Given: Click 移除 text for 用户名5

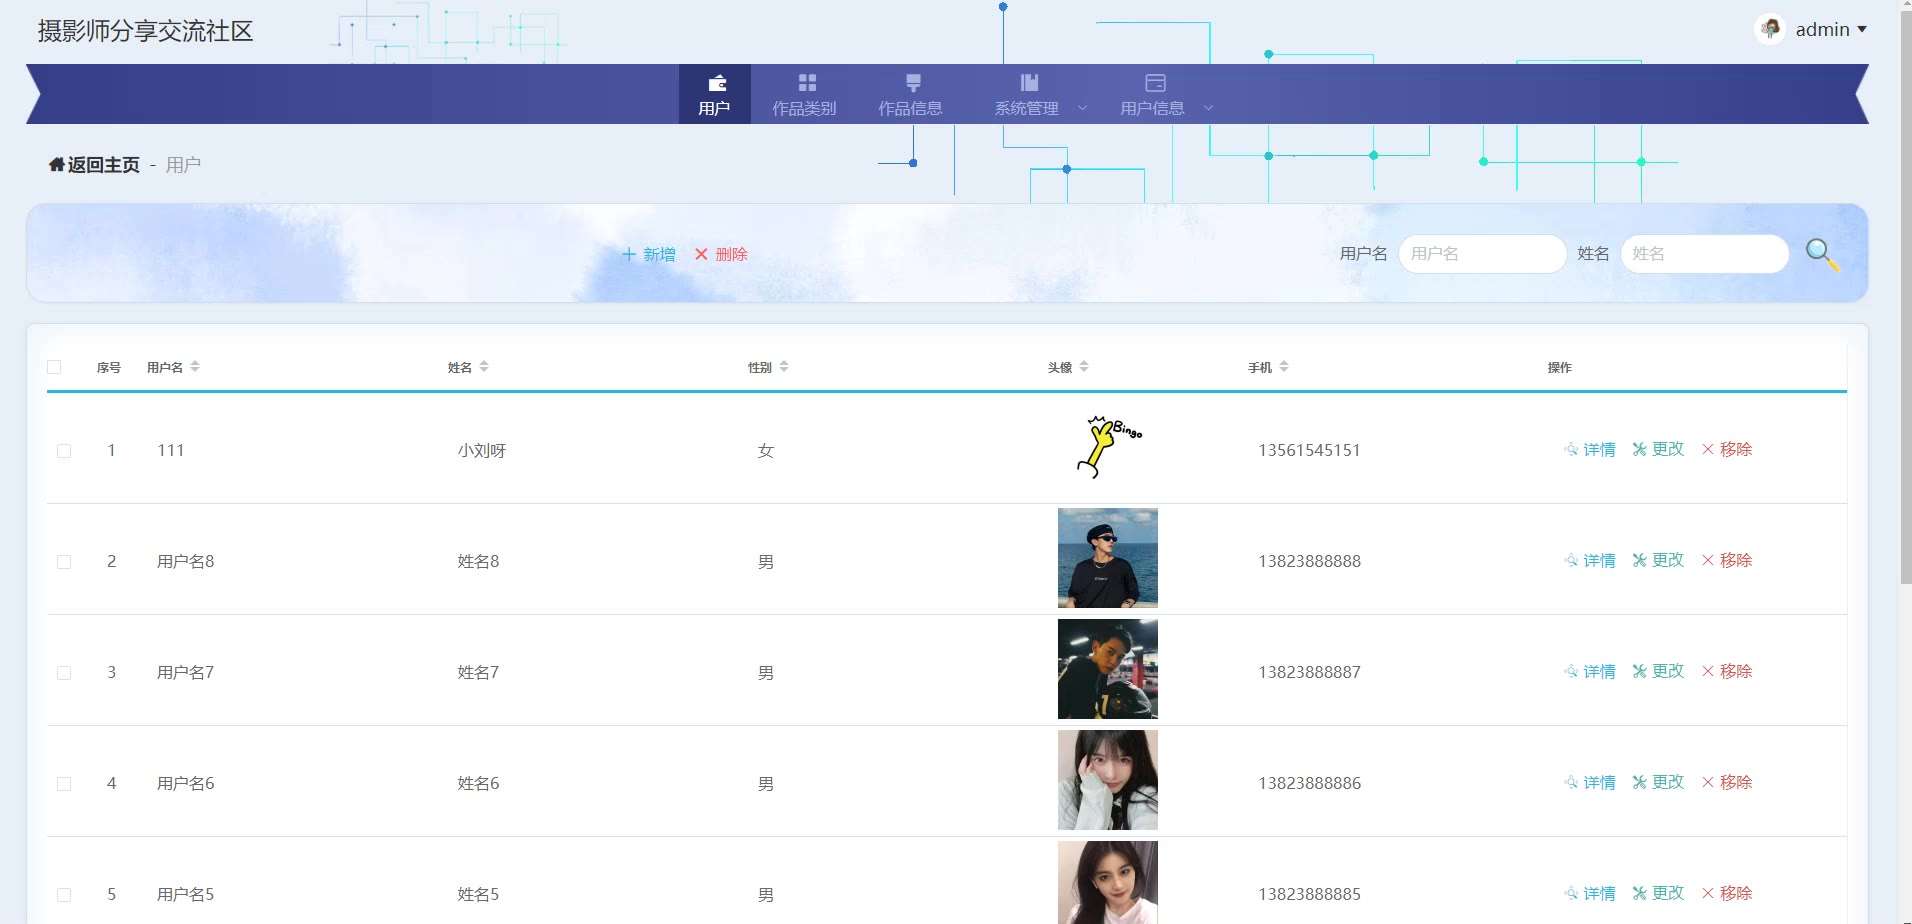Looking at the screenshot, I should click(1736, 893).
